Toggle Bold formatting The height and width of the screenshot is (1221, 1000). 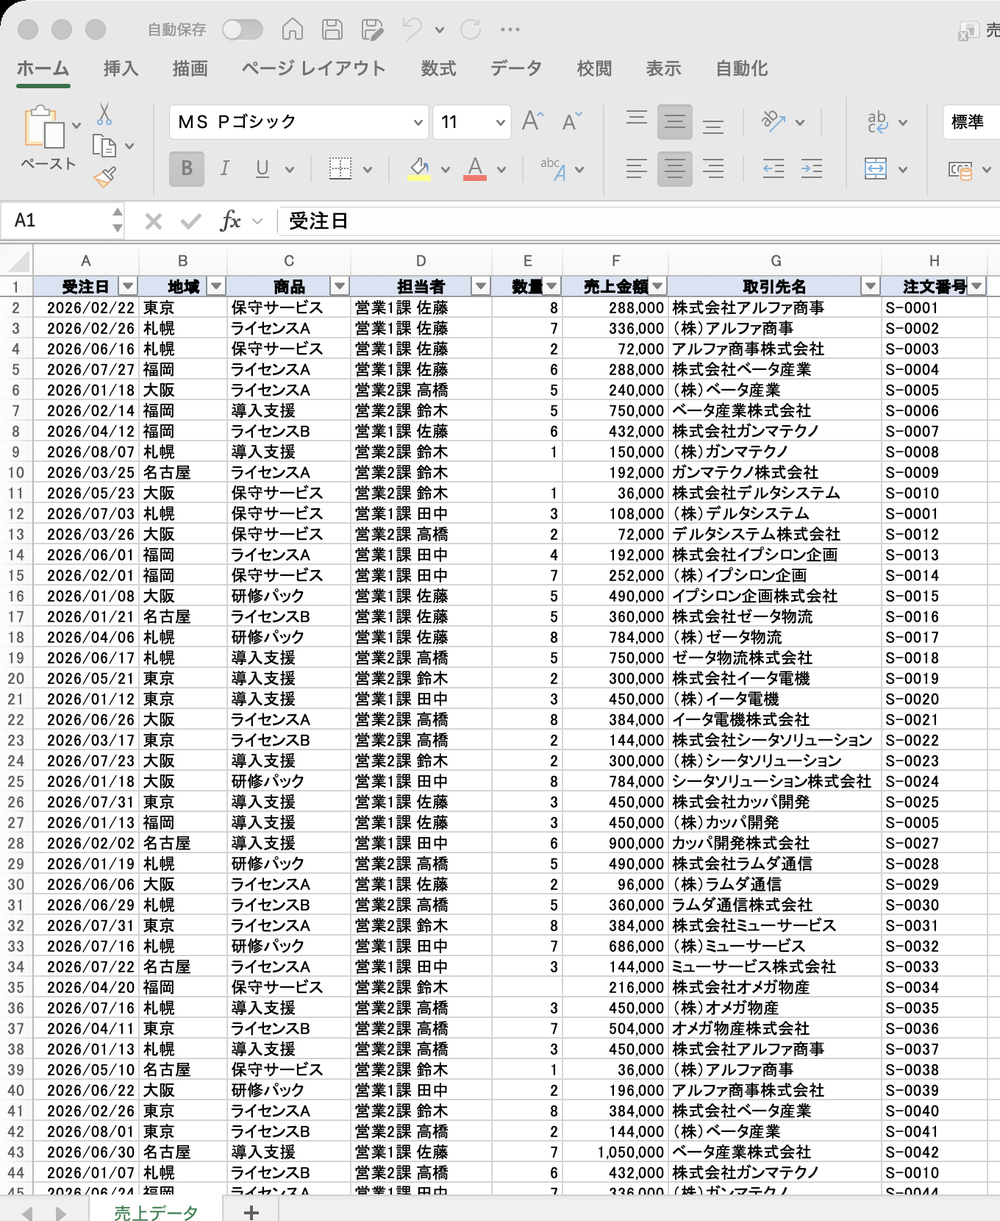(x=186, y=169)
